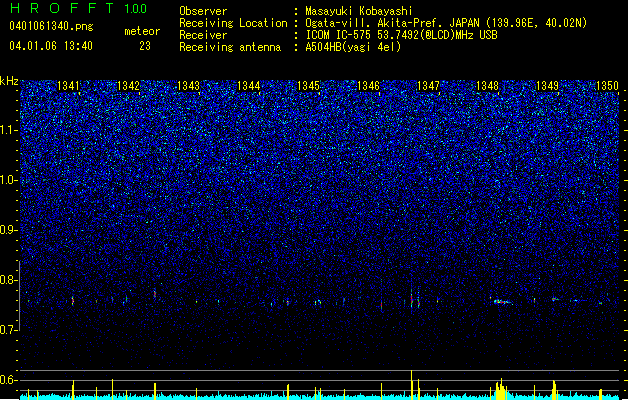Click the receiver ICOM IC-575 text
This screenshot has height=400, width=629.
coord(401,35)
